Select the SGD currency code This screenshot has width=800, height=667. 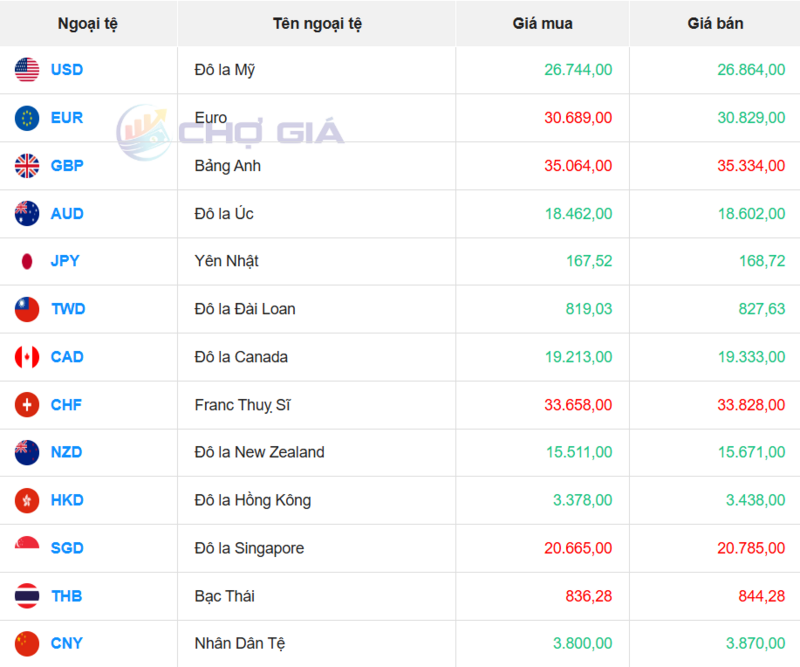[x=67, y=548]
